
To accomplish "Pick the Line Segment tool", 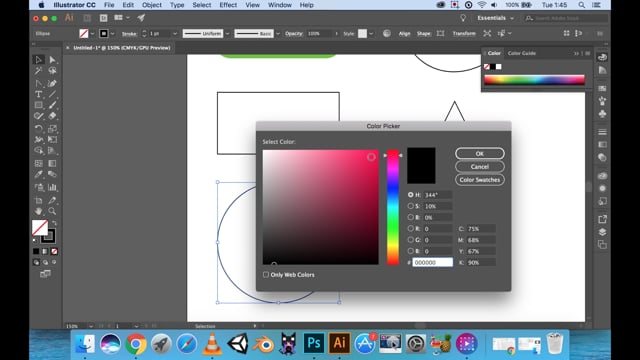I will [52, 94].
